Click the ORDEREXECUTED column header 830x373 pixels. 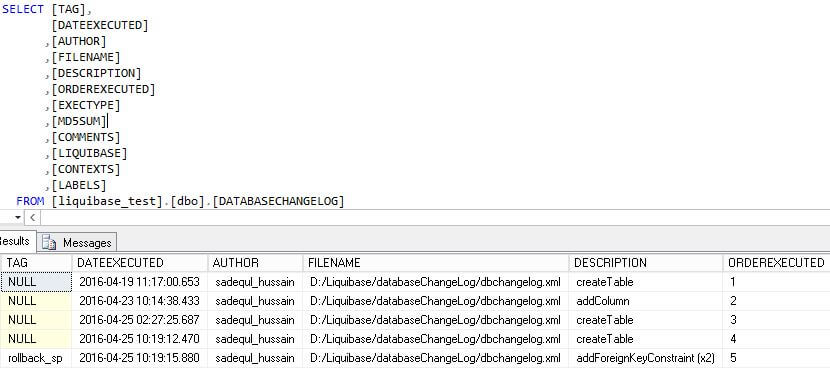coord(776,262)
